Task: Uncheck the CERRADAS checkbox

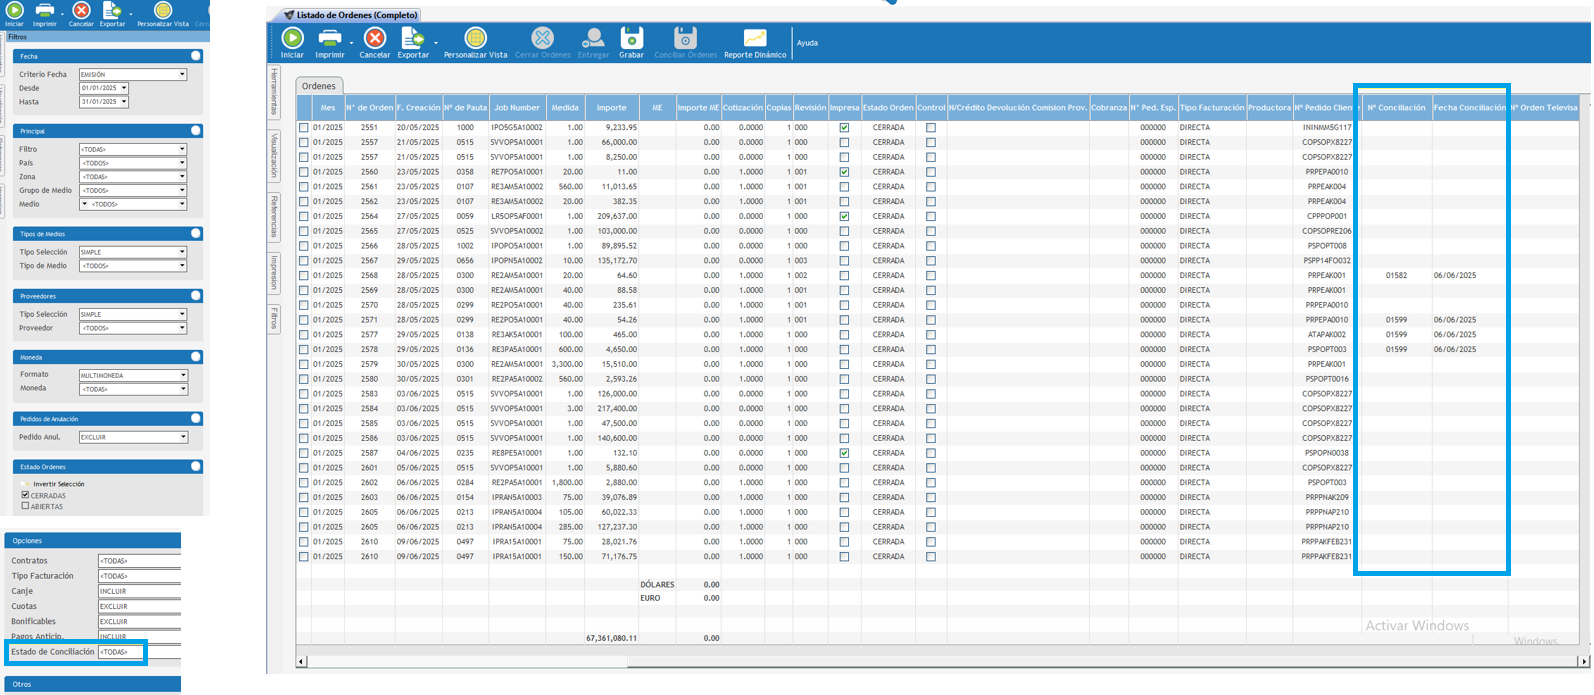Action: (x=26, y=495)
